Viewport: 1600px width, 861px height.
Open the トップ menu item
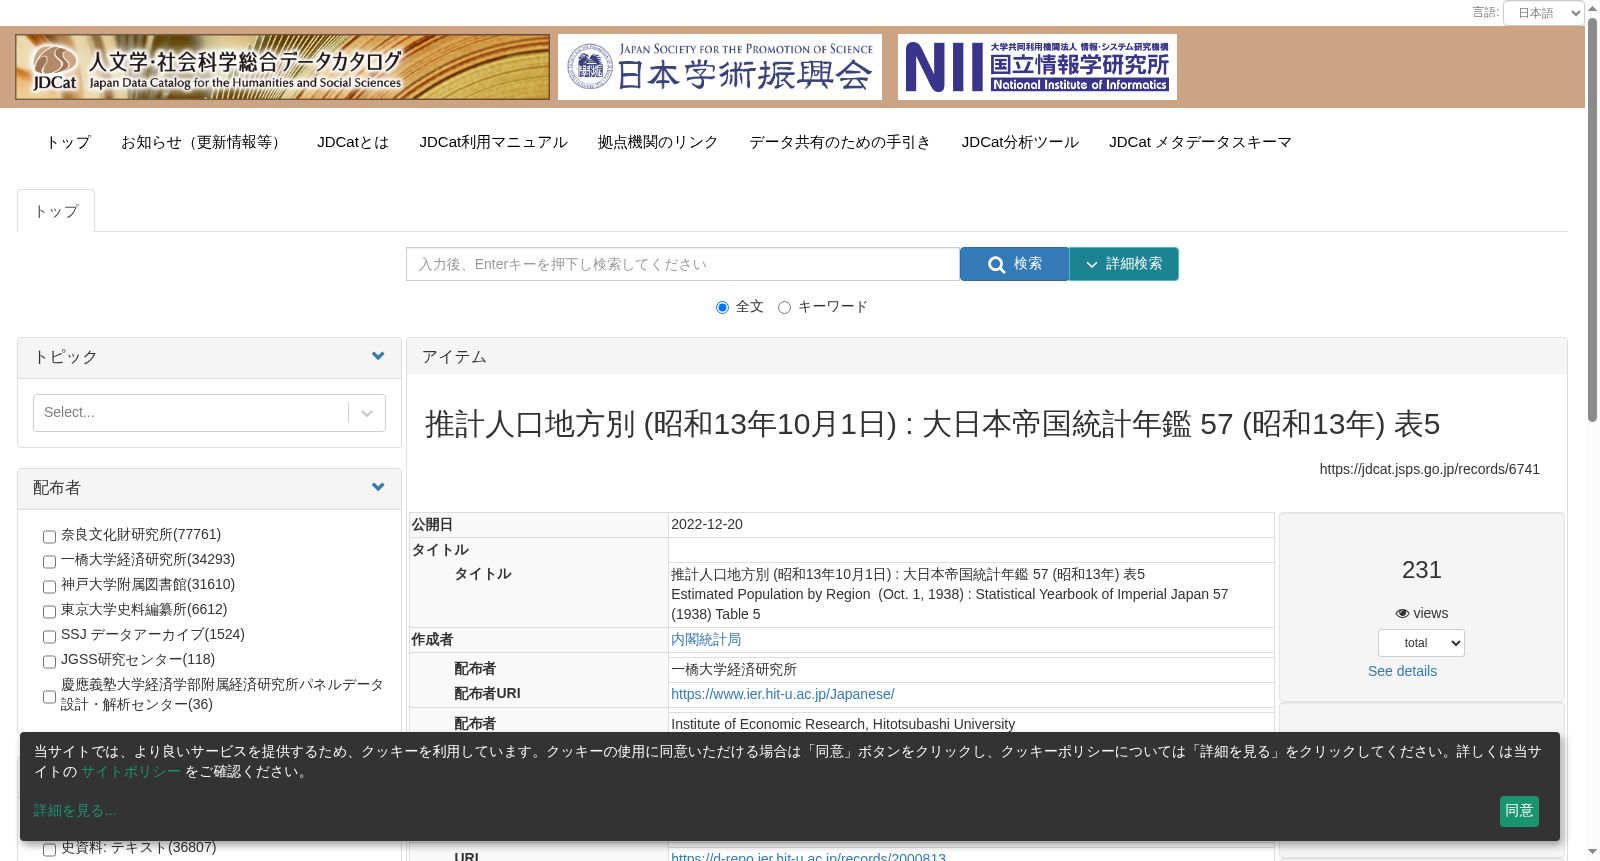point(68,142)
